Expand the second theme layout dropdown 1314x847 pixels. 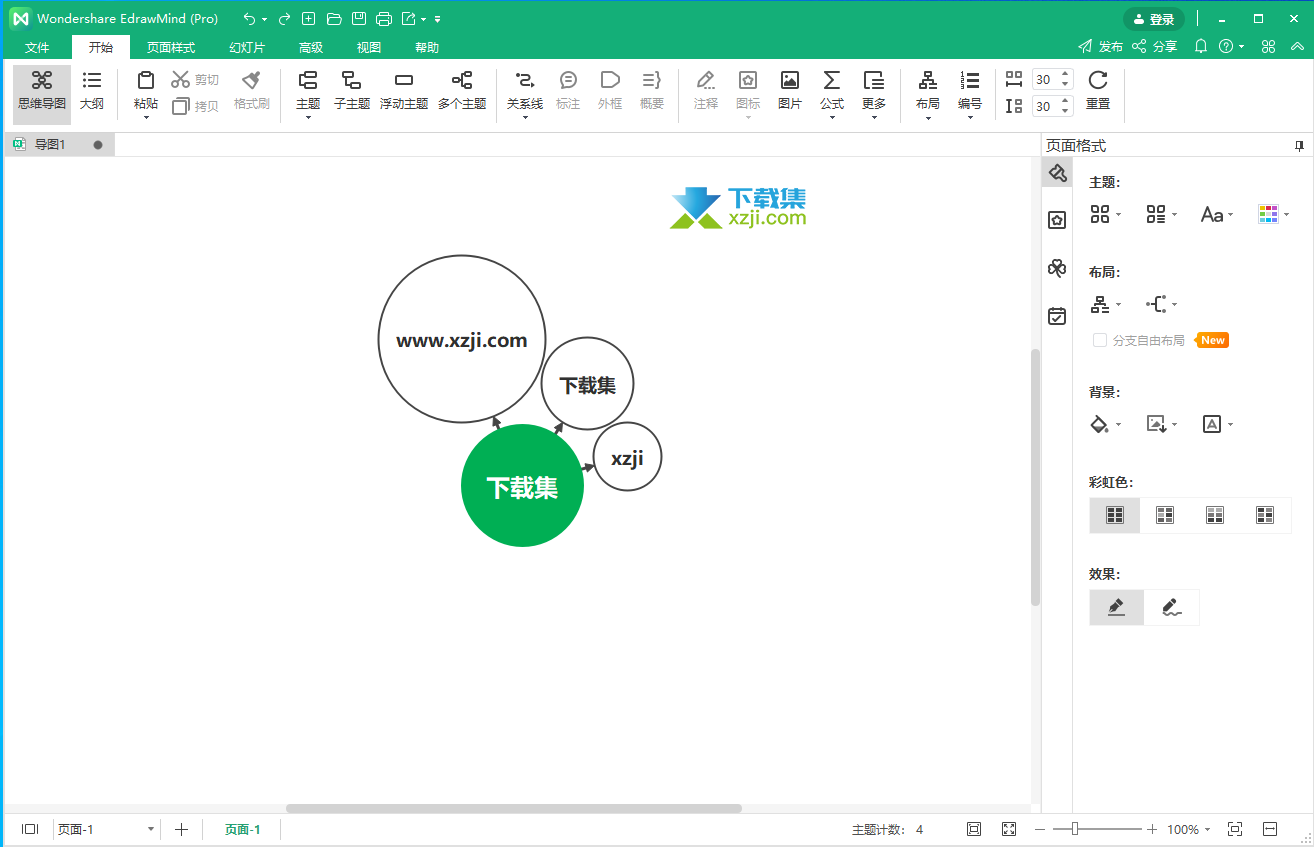(1161, 214)
